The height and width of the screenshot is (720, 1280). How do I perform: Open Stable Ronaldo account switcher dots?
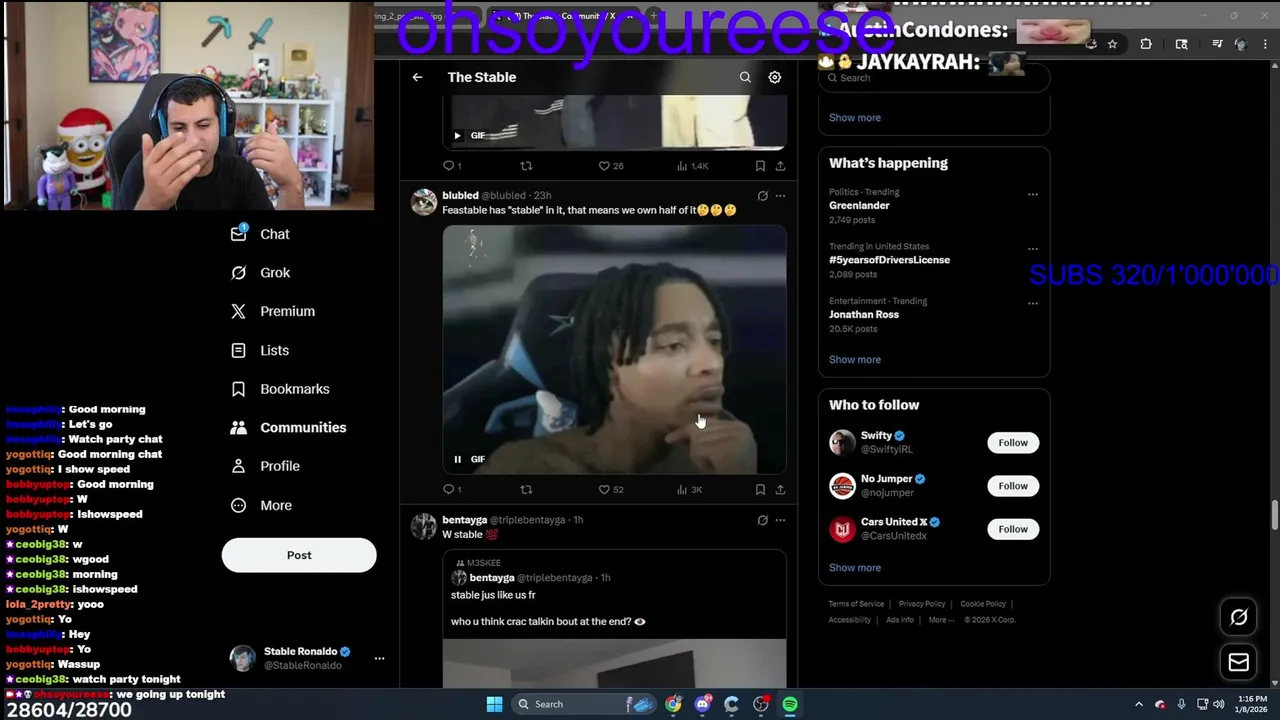coord(379,658)
